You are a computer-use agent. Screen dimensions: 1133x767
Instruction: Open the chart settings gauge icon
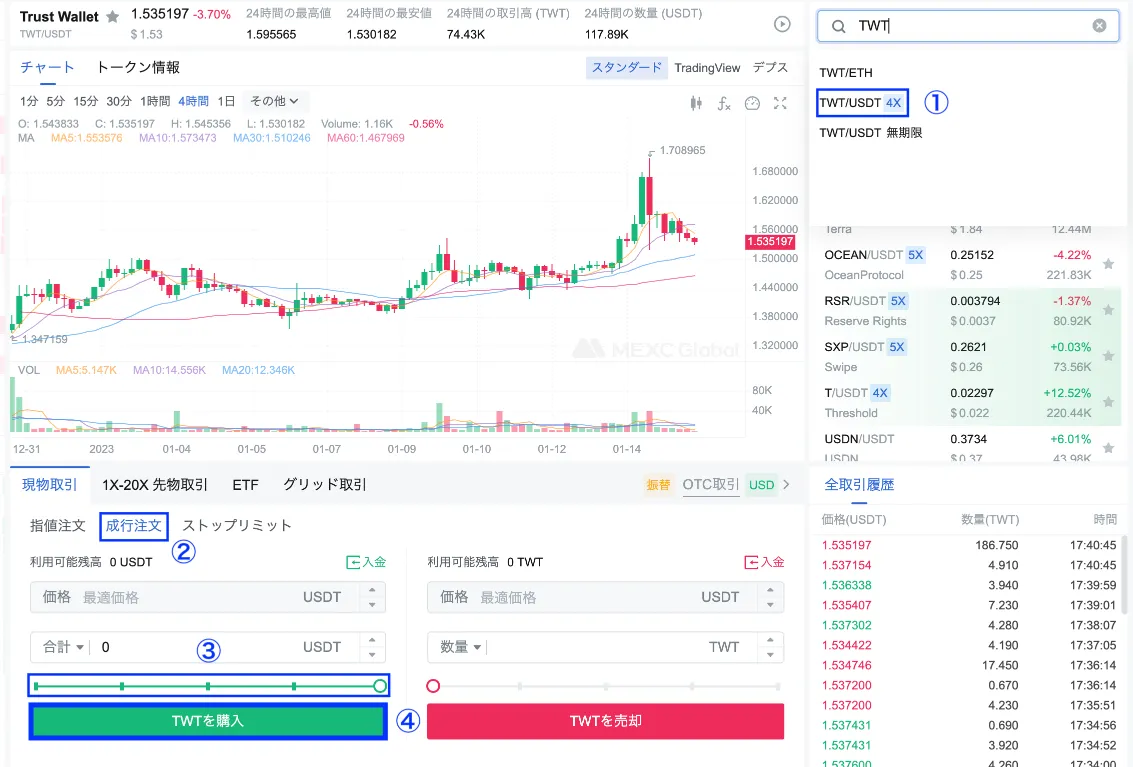(x=752, y=103)
